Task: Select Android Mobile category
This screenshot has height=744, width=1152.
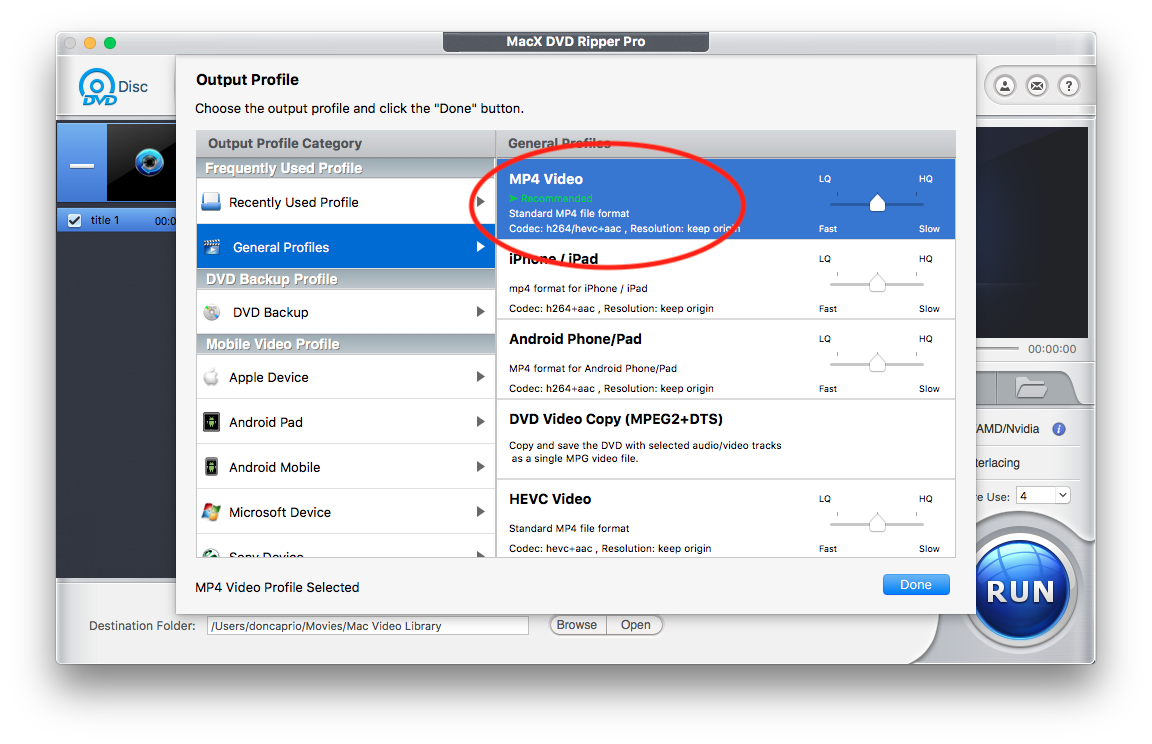Action: coord(346,466)
